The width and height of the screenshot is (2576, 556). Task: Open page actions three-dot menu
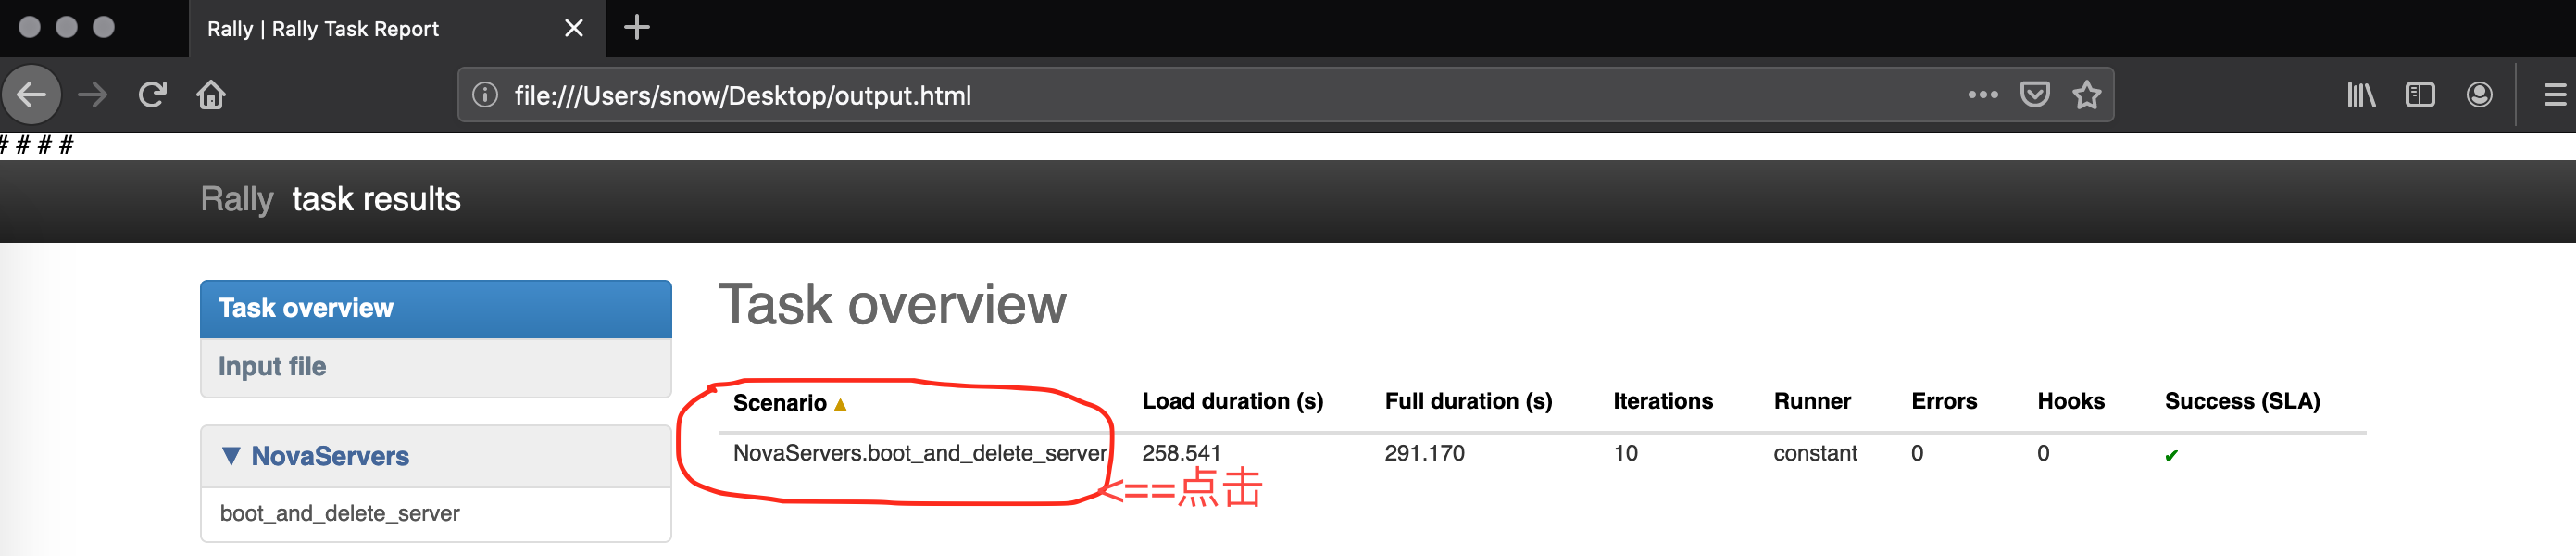(x=1982, y=95)
